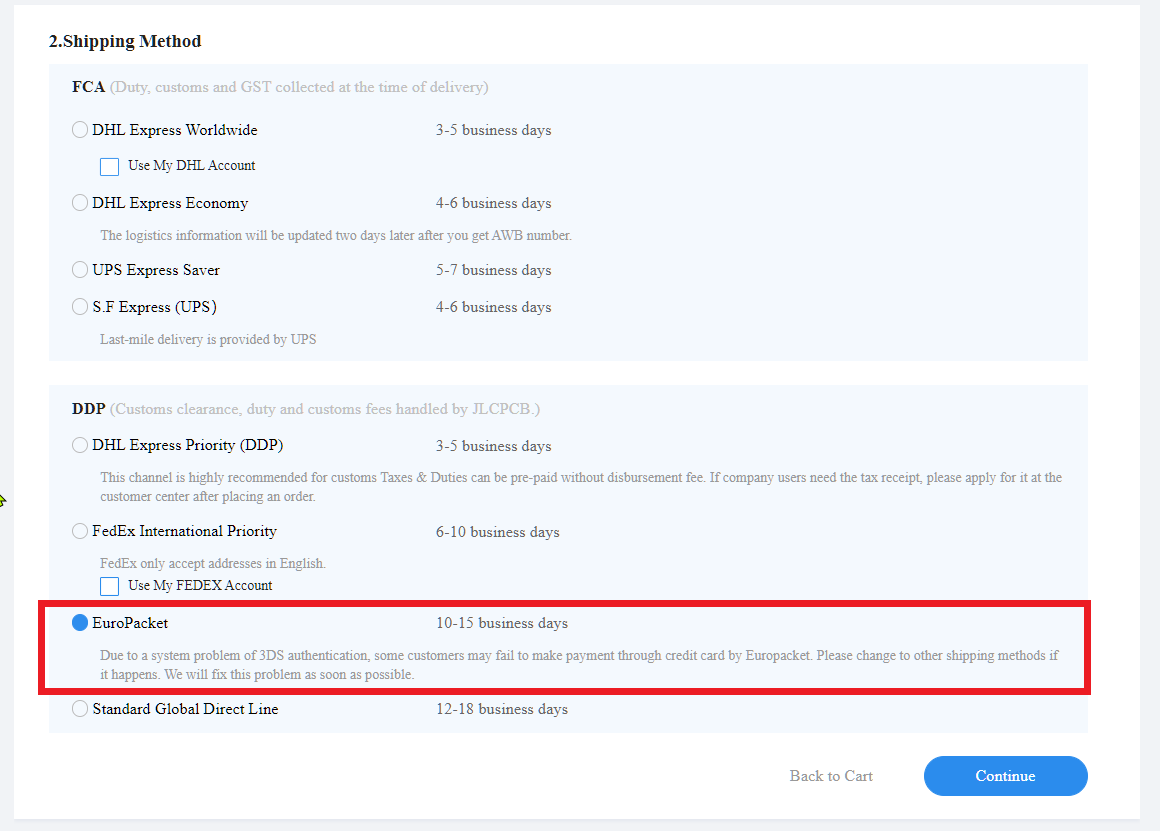The width and height of the screenshot is (1160, 831).
Task: Click the FedEx English addresses only note
Action: pyautogui.click(x=213, y=563)
